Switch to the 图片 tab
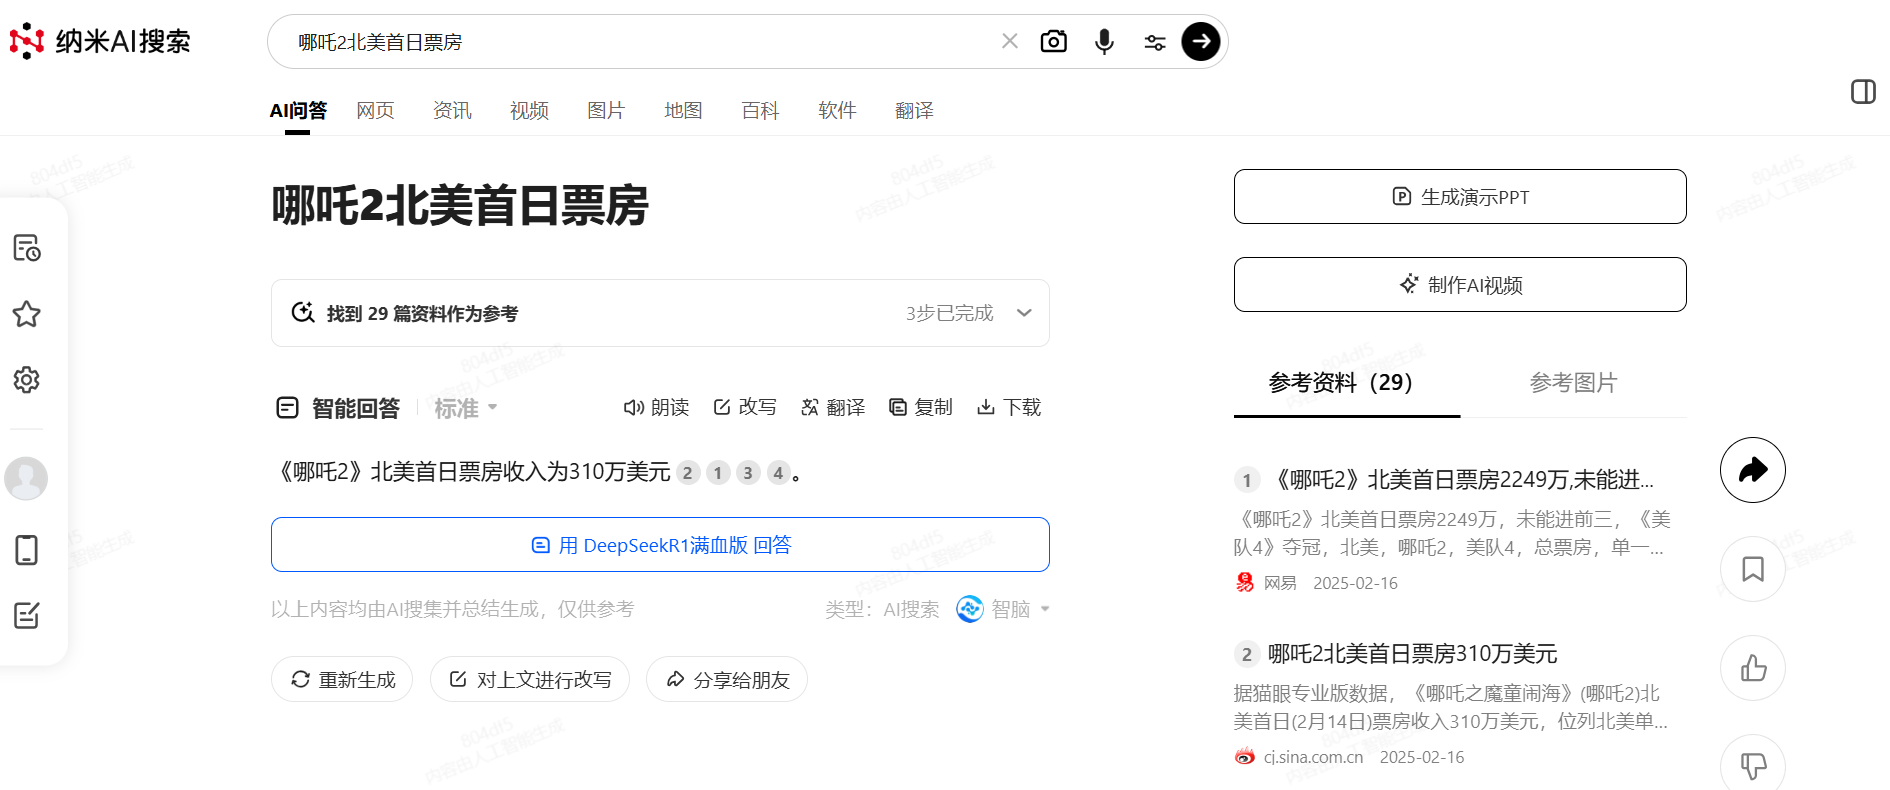The image size is (1890, 790). click(x=606, y=110)
